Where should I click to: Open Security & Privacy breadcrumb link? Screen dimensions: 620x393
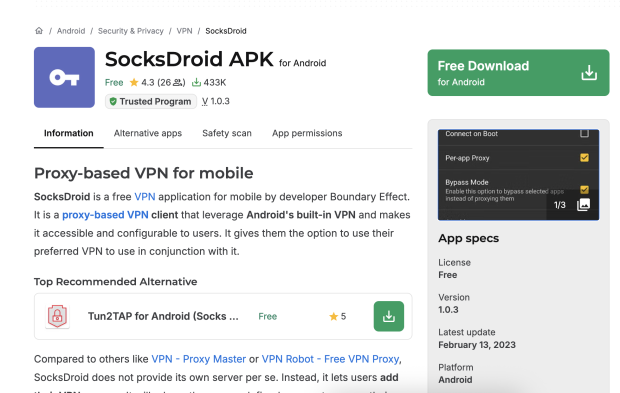130,31
